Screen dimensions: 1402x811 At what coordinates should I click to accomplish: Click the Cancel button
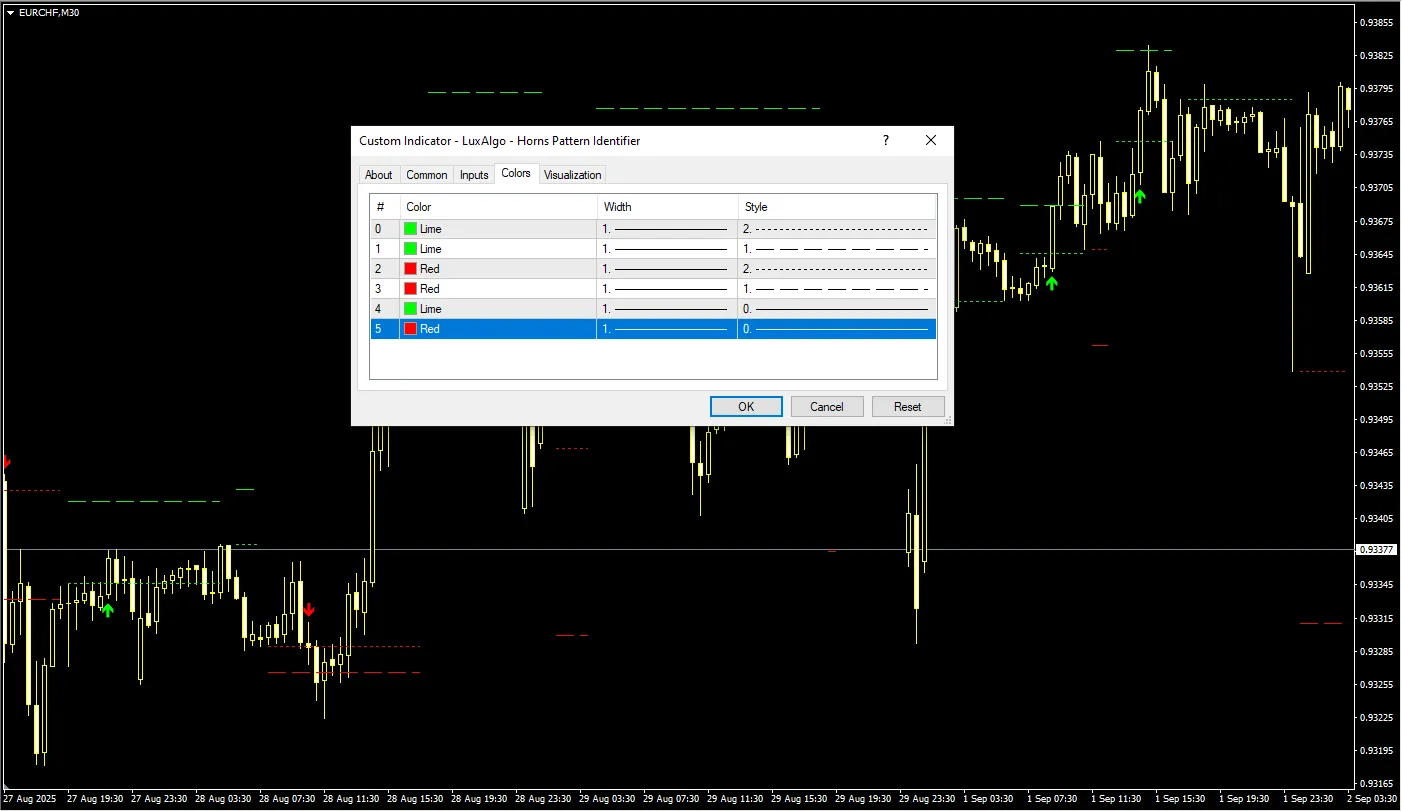point(827,407)
